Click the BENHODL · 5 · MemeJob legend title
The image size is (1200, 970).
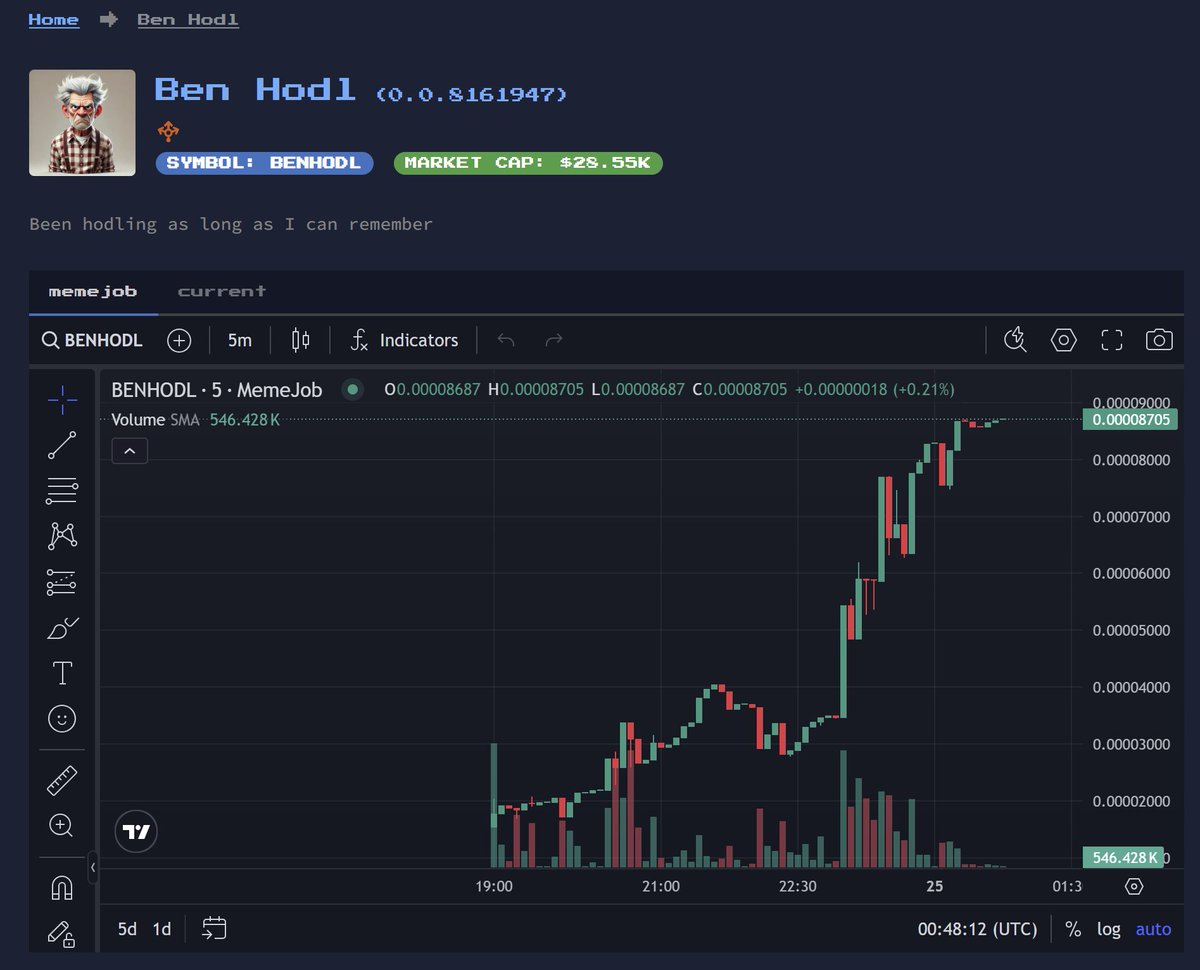pos(217,390)
